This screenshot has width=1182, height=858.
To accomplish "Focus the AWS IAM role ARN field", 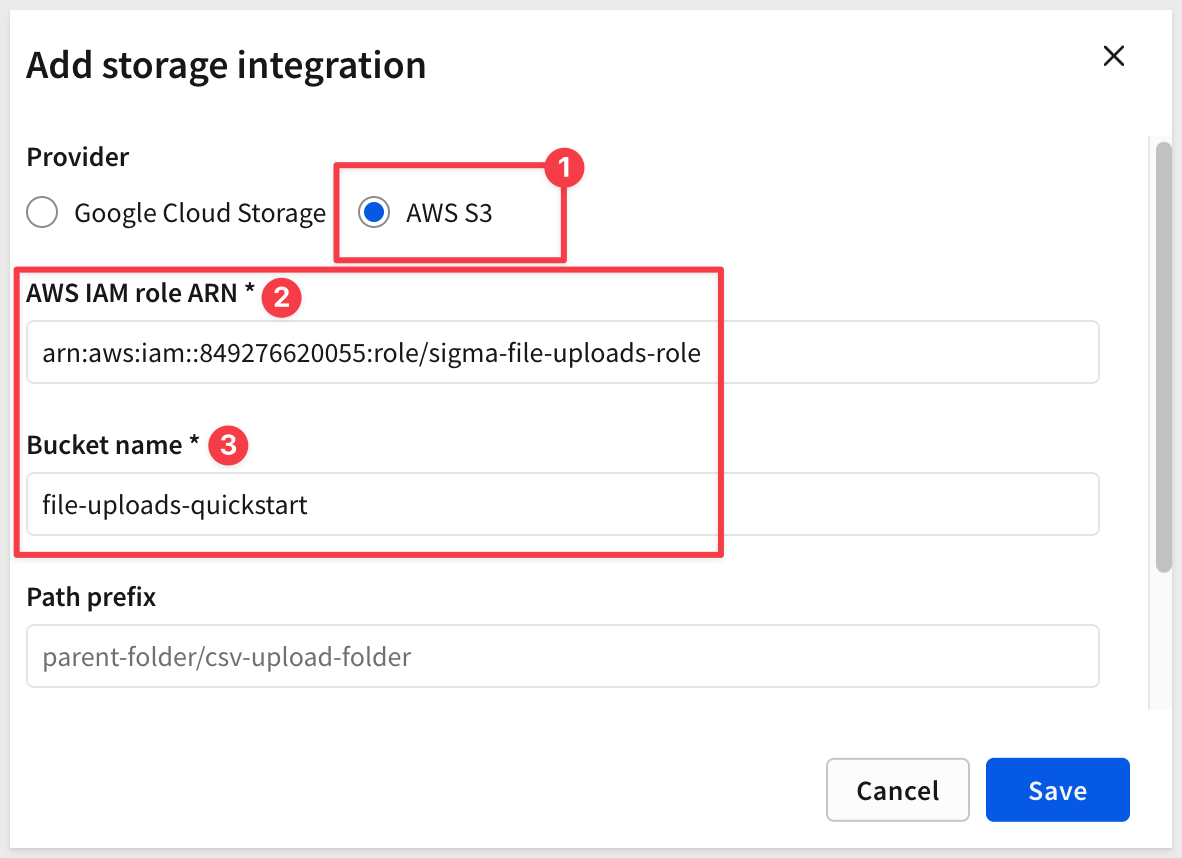I will tap(562, 352).
